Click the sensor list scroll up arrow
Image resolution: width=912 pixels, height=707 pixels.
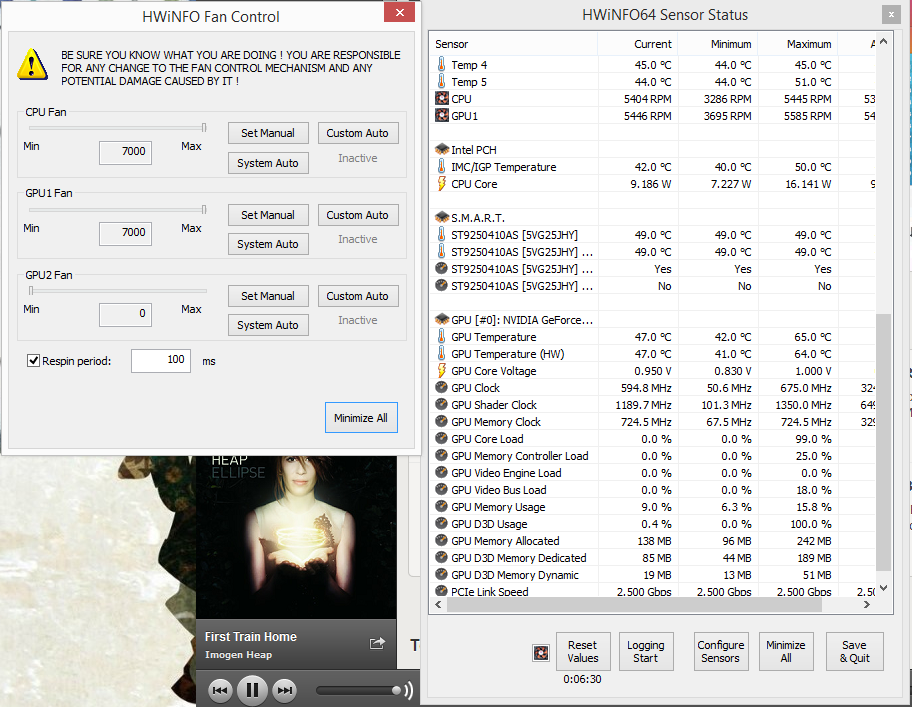tap(883, 42)
